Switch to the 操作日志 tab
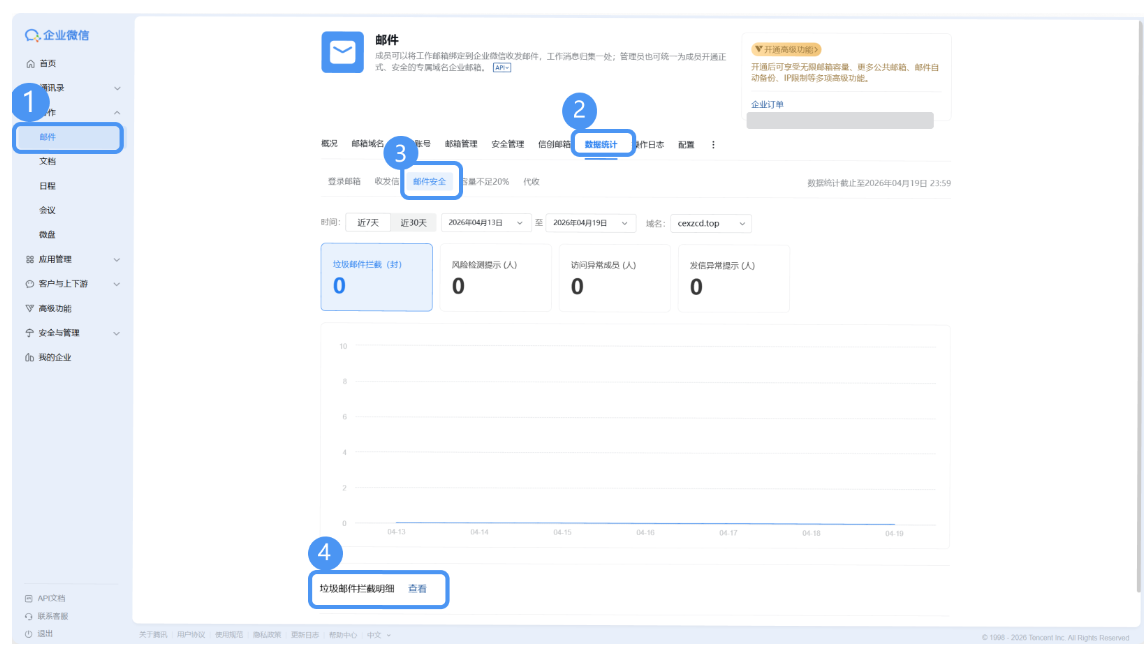Image resolution: width=1144 pixels, height=655 pixels. pos(648,144)
